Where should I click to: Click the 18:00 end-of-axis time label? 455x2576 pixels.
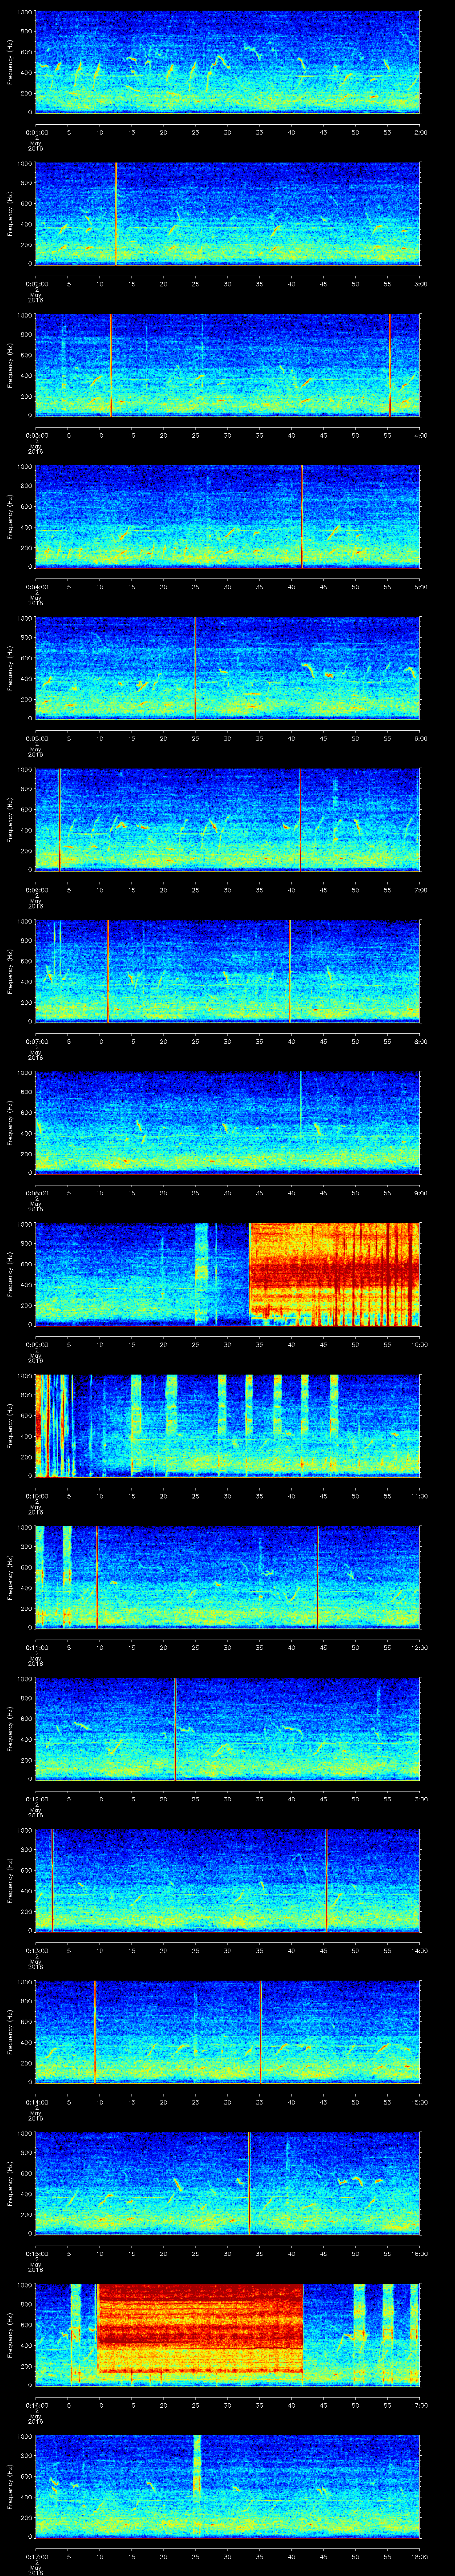click(420, 2556)
